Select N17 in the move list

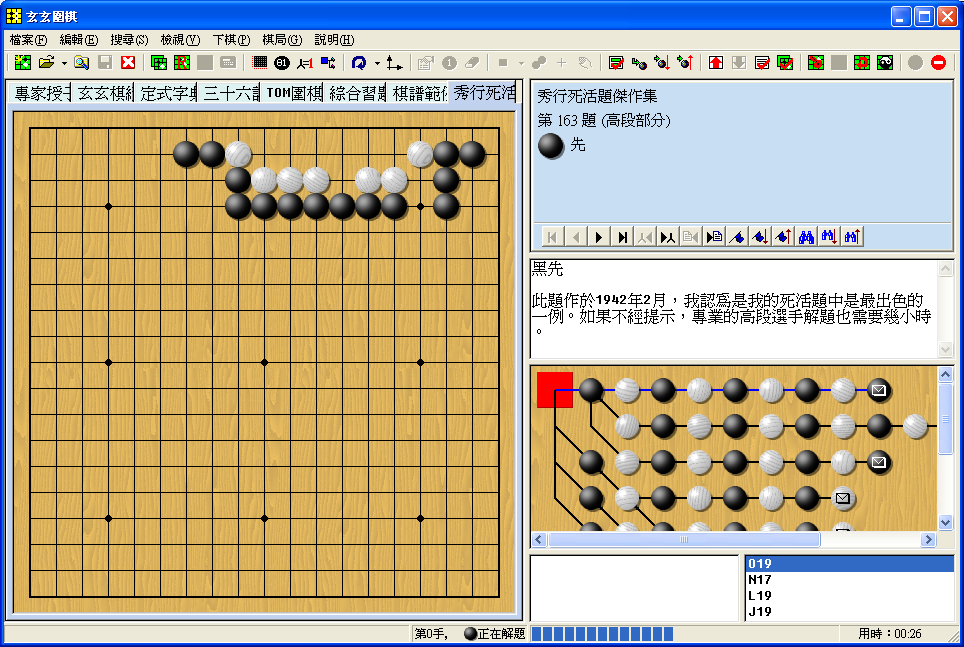760,580
